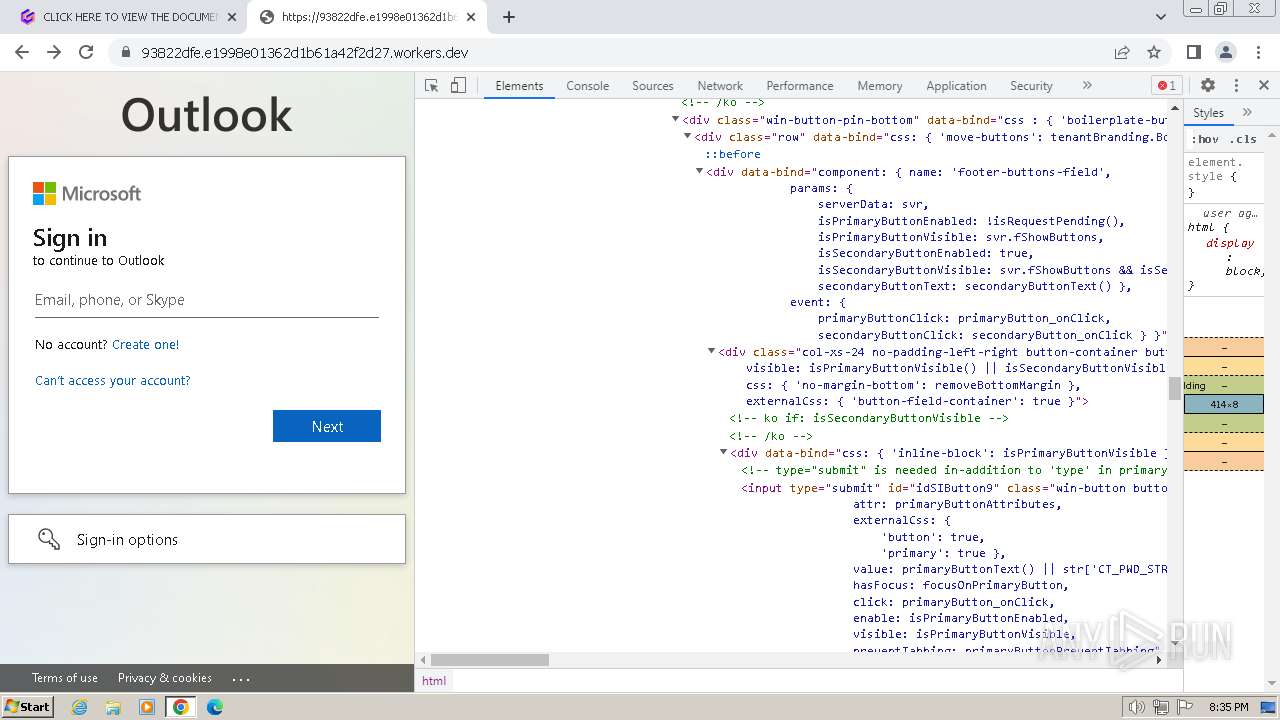Close the workers.dev tab
1280x720 pixels.
[x=471, y=17]
